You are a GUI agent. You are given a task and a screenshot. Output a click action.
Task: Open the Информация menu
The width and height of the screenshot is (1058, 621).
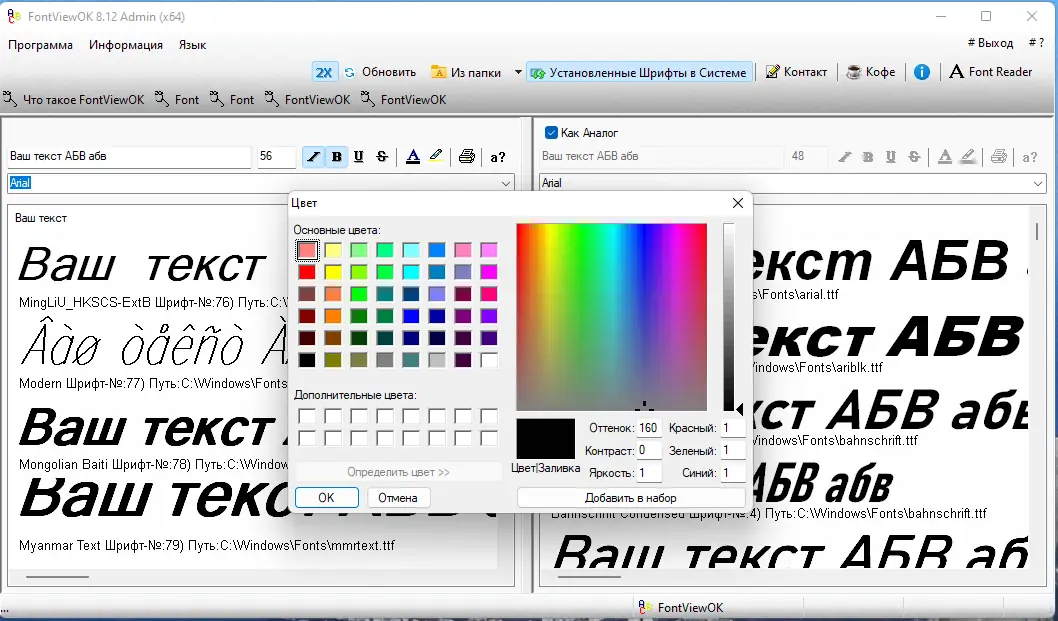coord(126,45)
